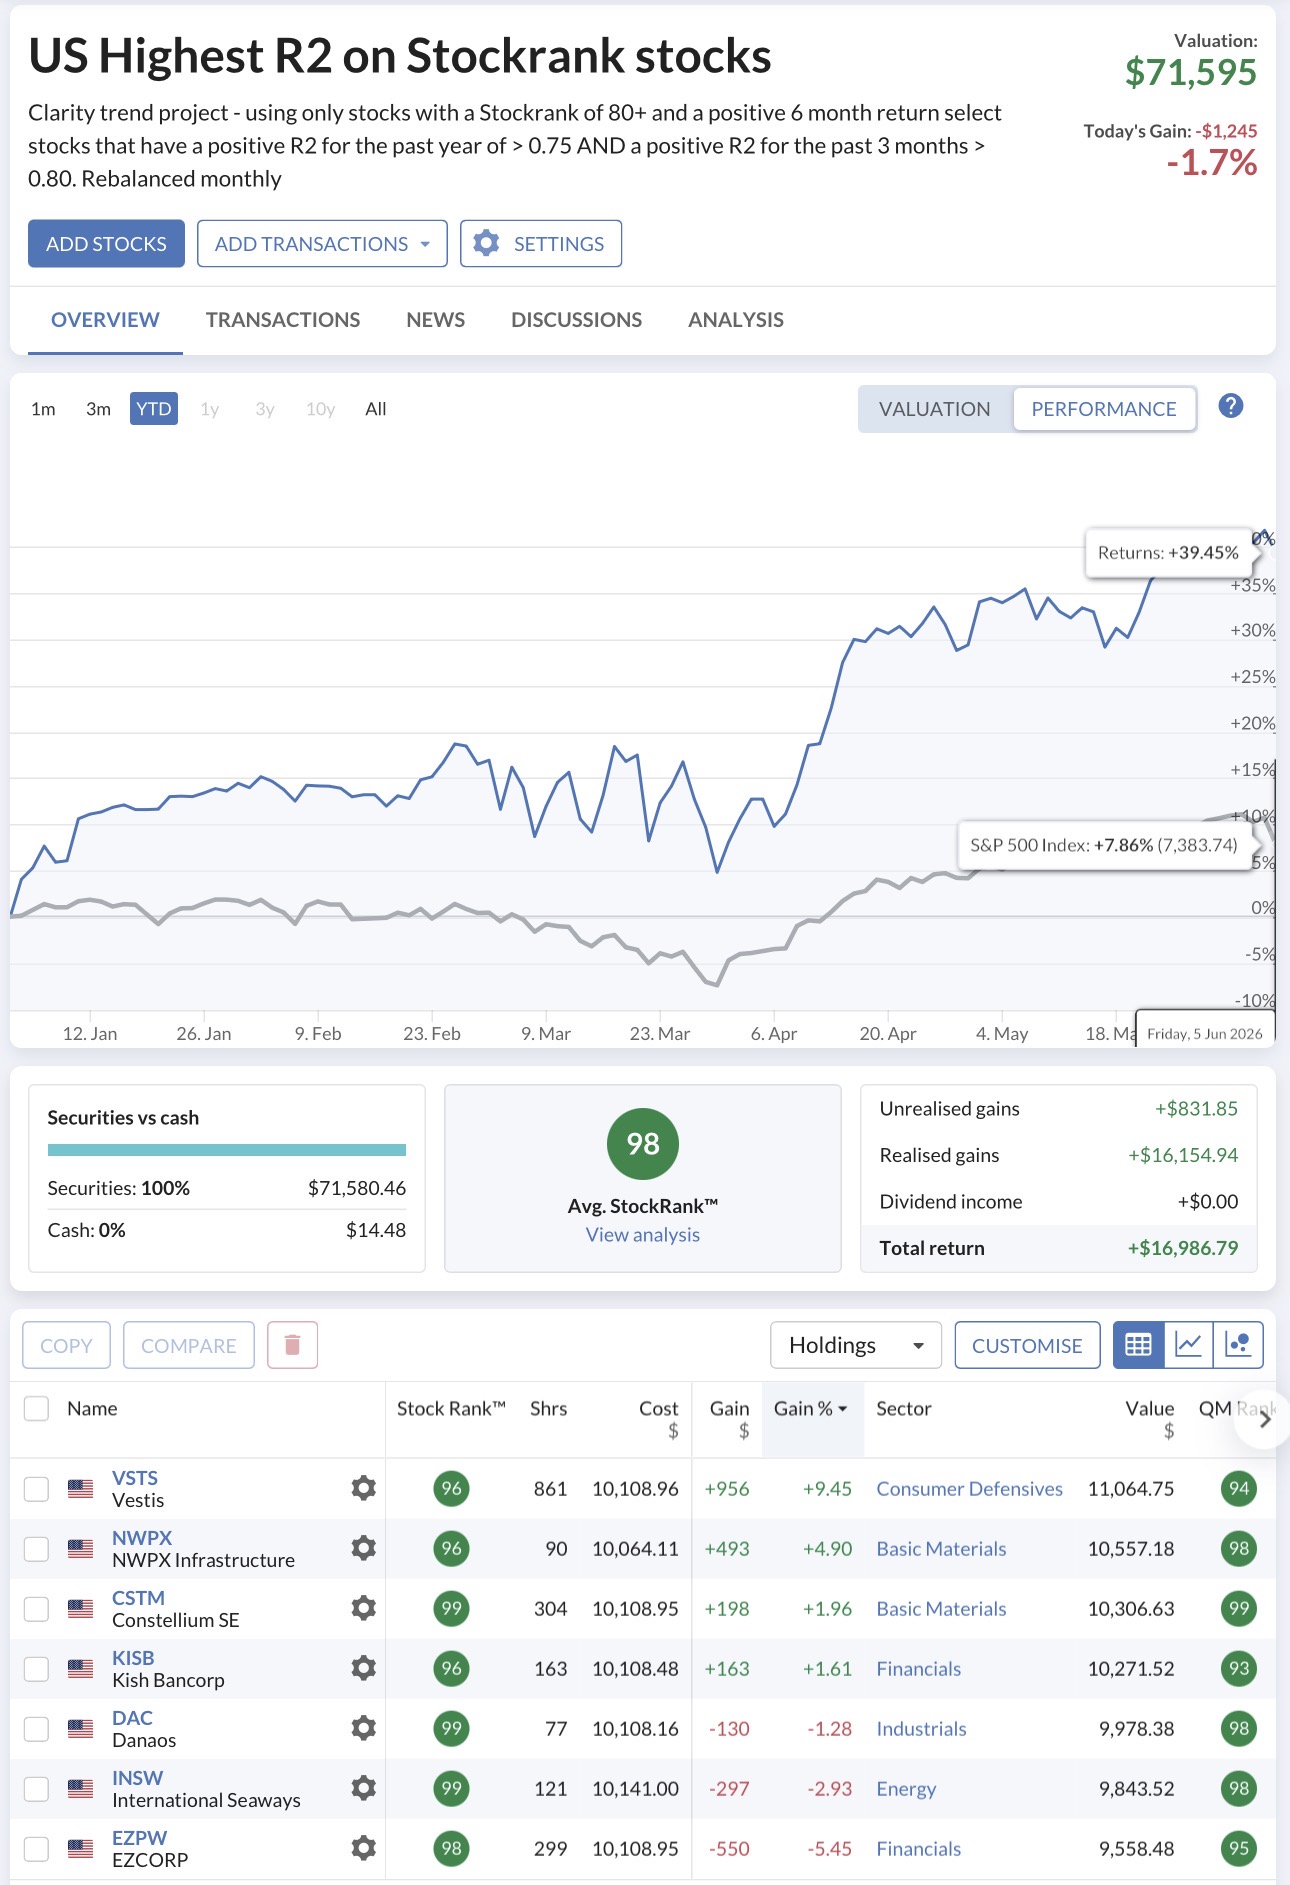Open the News tab
The width and height of the screenshot is (1290, 1885).
click(x=435, y=320)
